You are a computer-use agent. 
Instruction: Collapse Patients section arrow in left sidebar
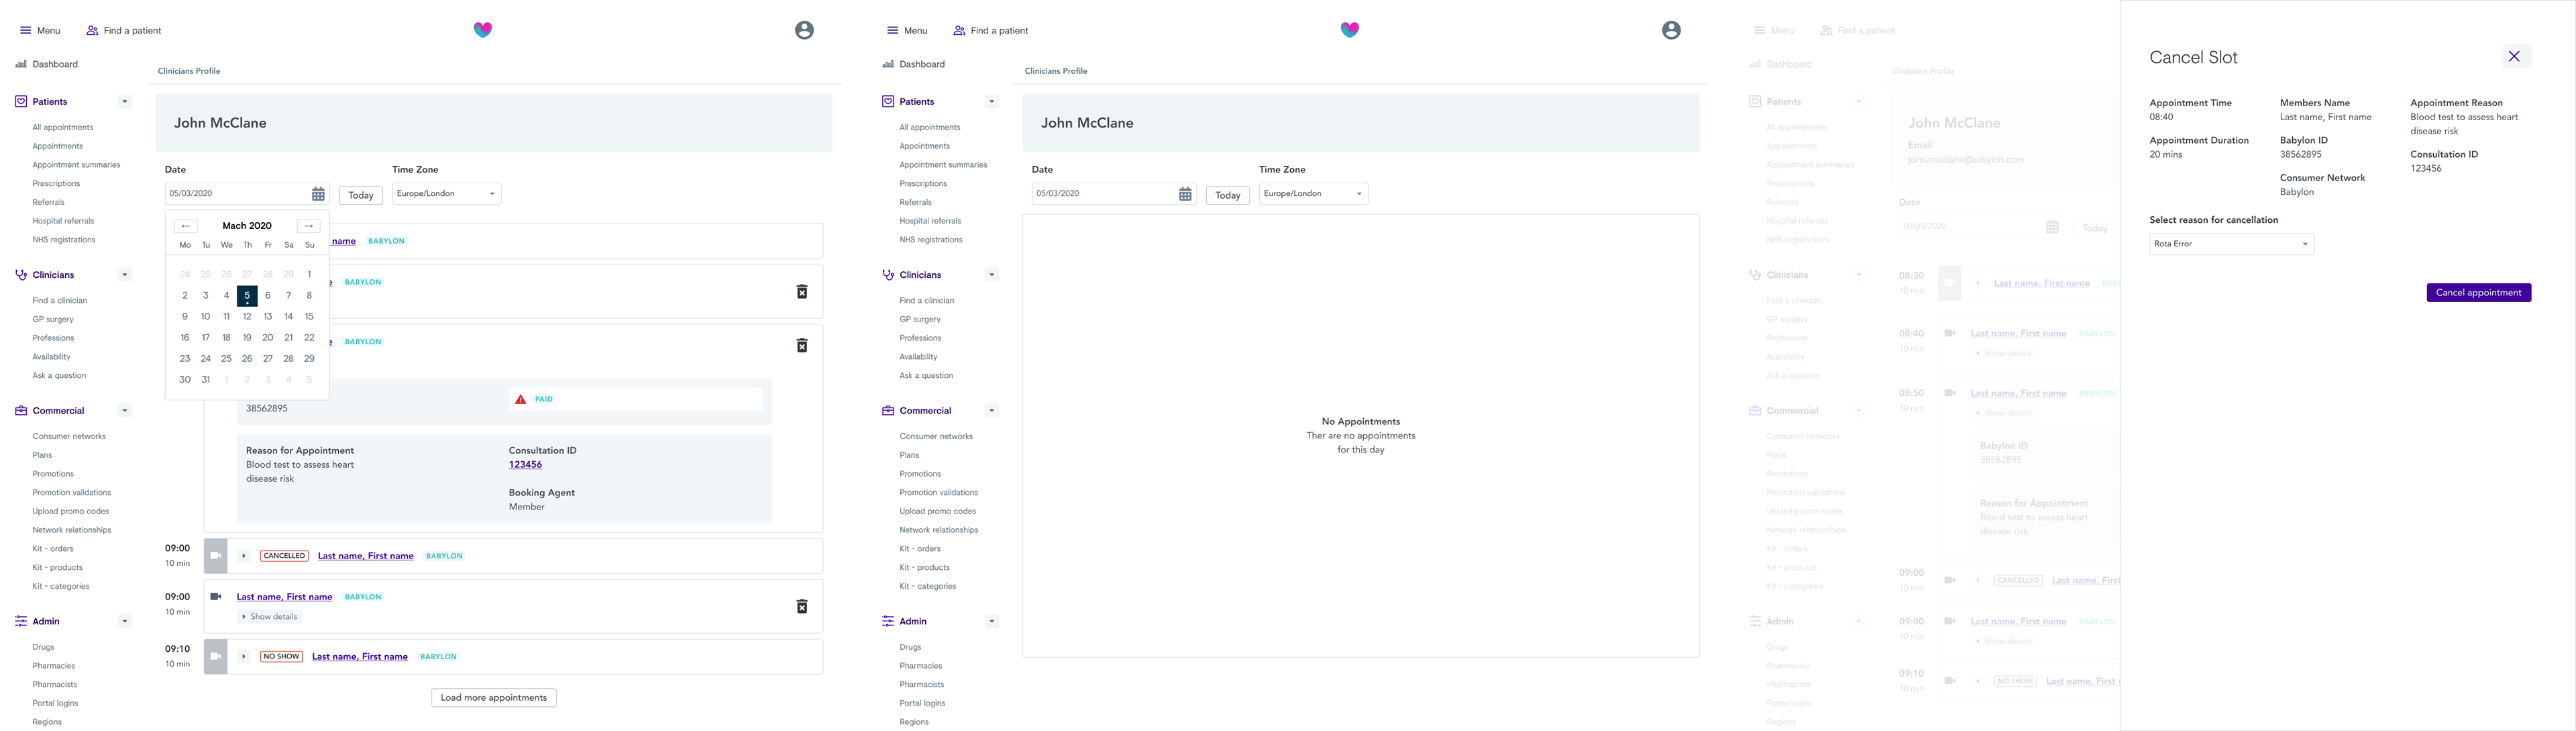125,101
